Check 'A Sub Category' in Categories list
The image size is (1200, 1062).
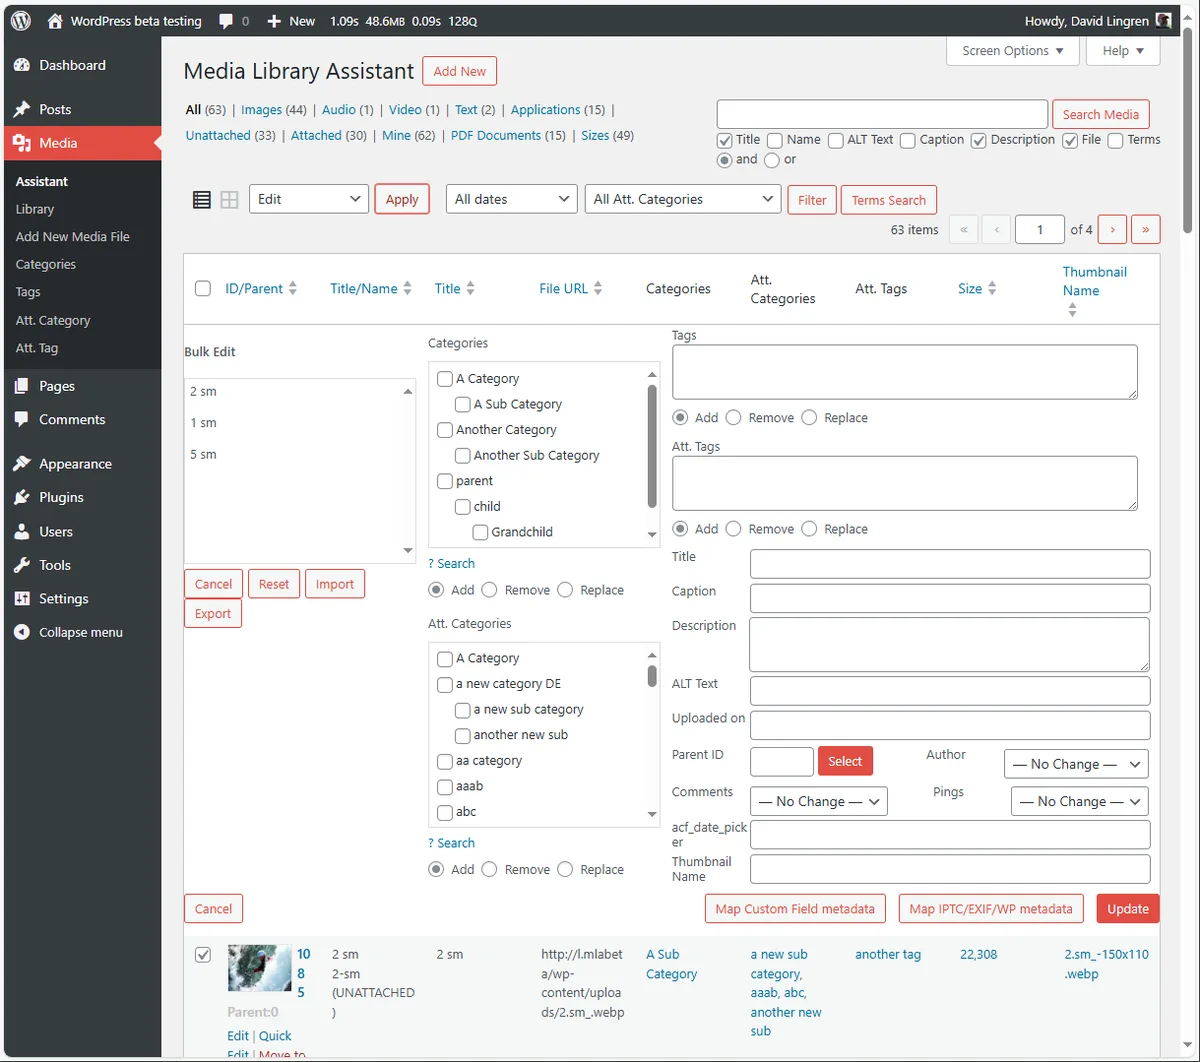pos(463,404)
